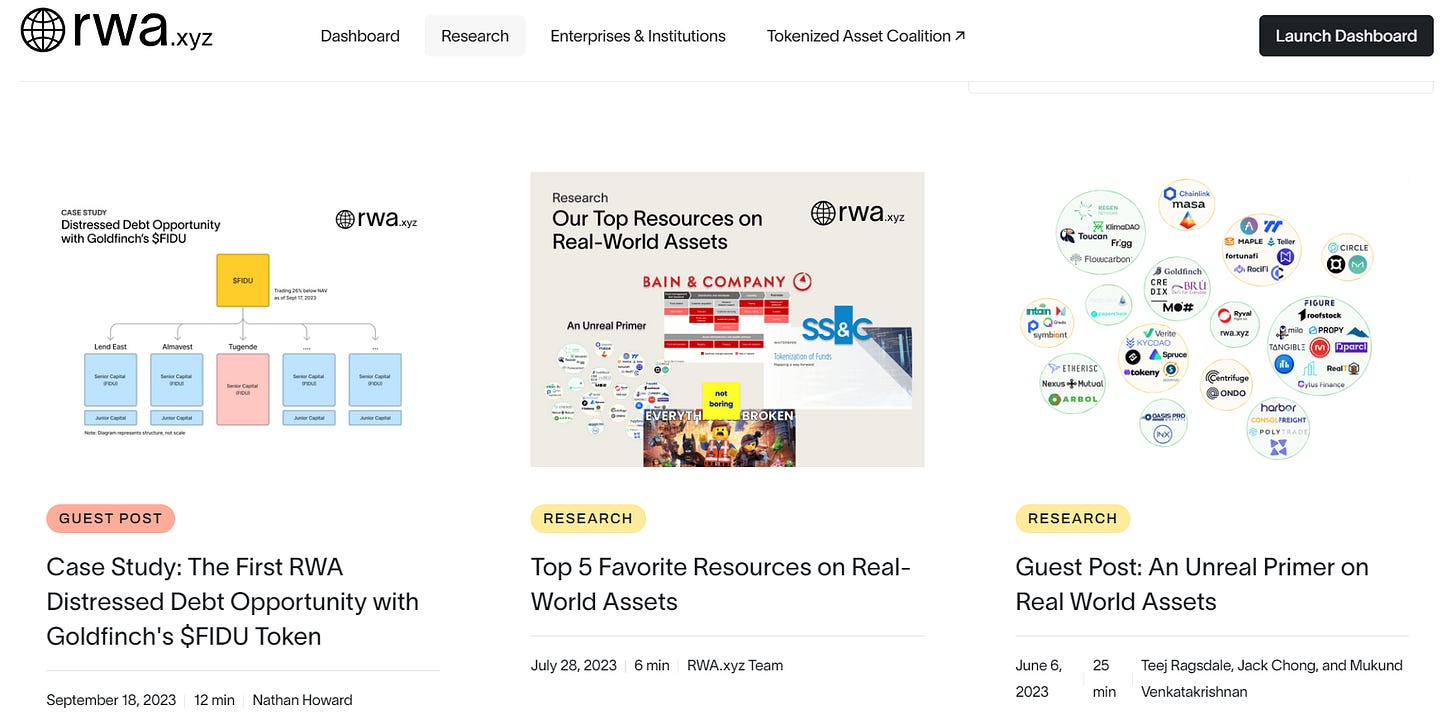Click the harbor POLYTRADE circle in map
Image resolution: width=1456 pixels, height=716 pixels.
click(1278, 428)
